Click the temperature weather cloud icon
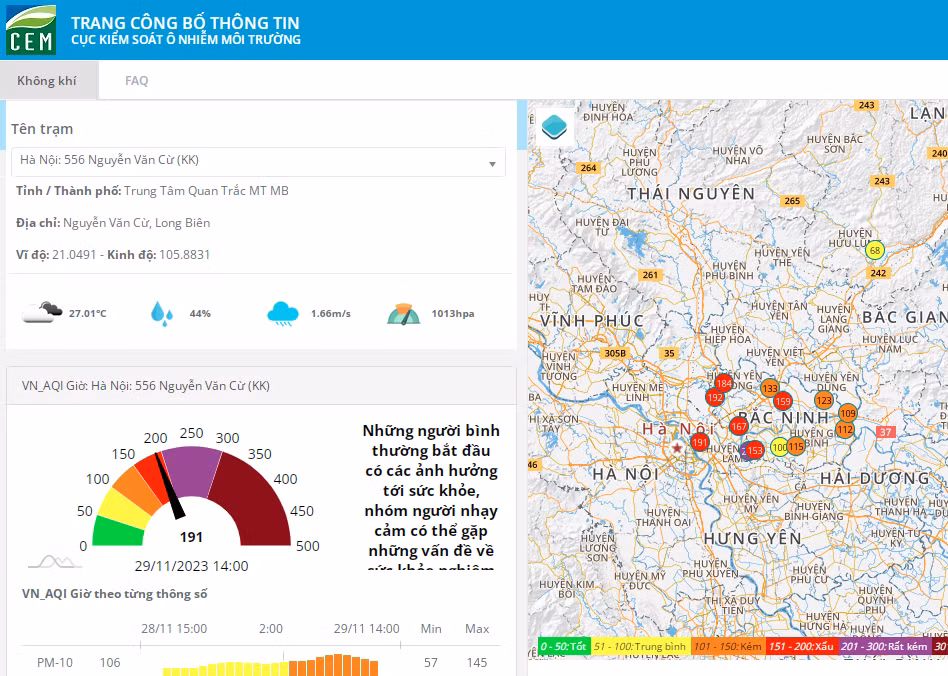The height and width of the screenshot is (676, 948). click(x=42, y=313)
